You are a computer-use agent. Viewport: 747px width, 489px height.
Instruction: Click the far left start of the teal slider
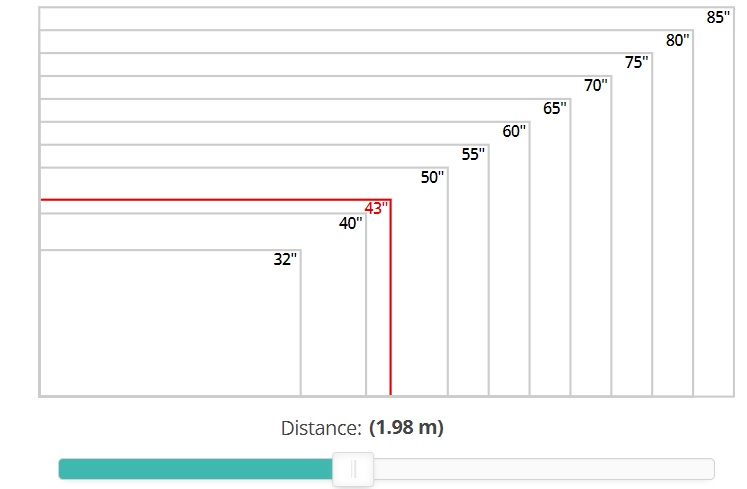point(61,469)
